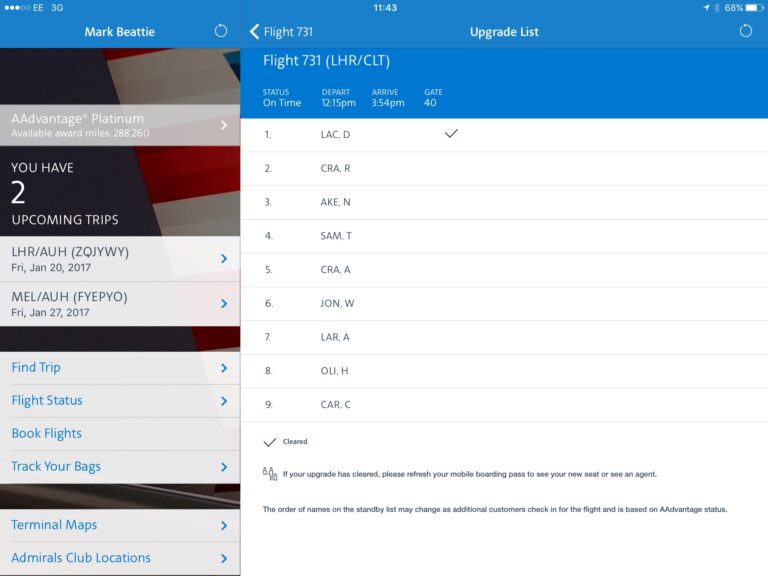The height and width of the screenshot is (576, 768).
Task: Select upgrade list entry CAR, C
Action: (x=504, y=405)
